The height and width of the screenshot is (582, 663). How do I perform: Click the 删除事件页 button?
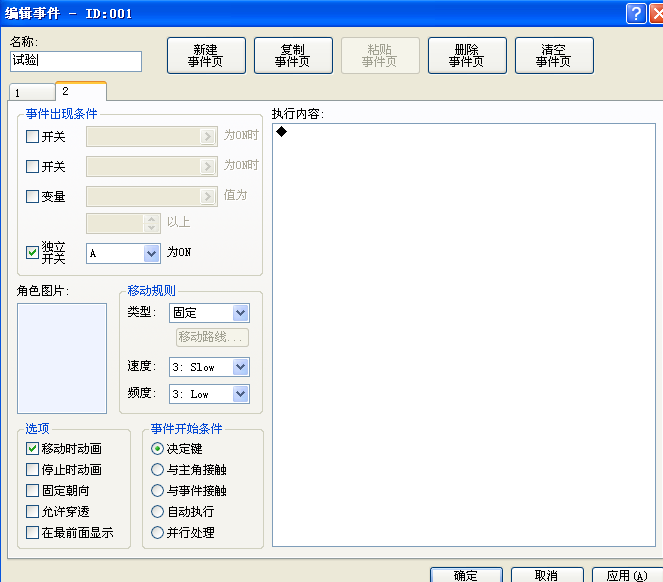(x=467, y=55)
